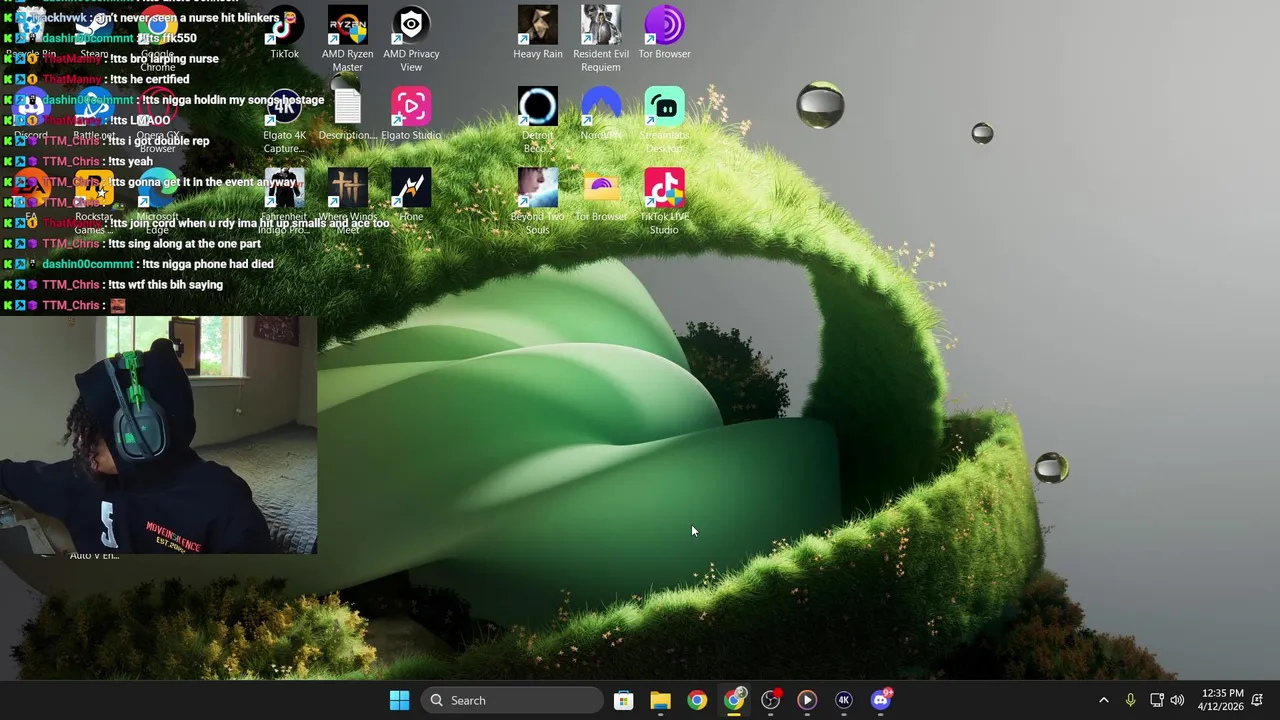Open the play-button media app in taskbar
This screenshot has width=1280, height=720.
point(807,700)
